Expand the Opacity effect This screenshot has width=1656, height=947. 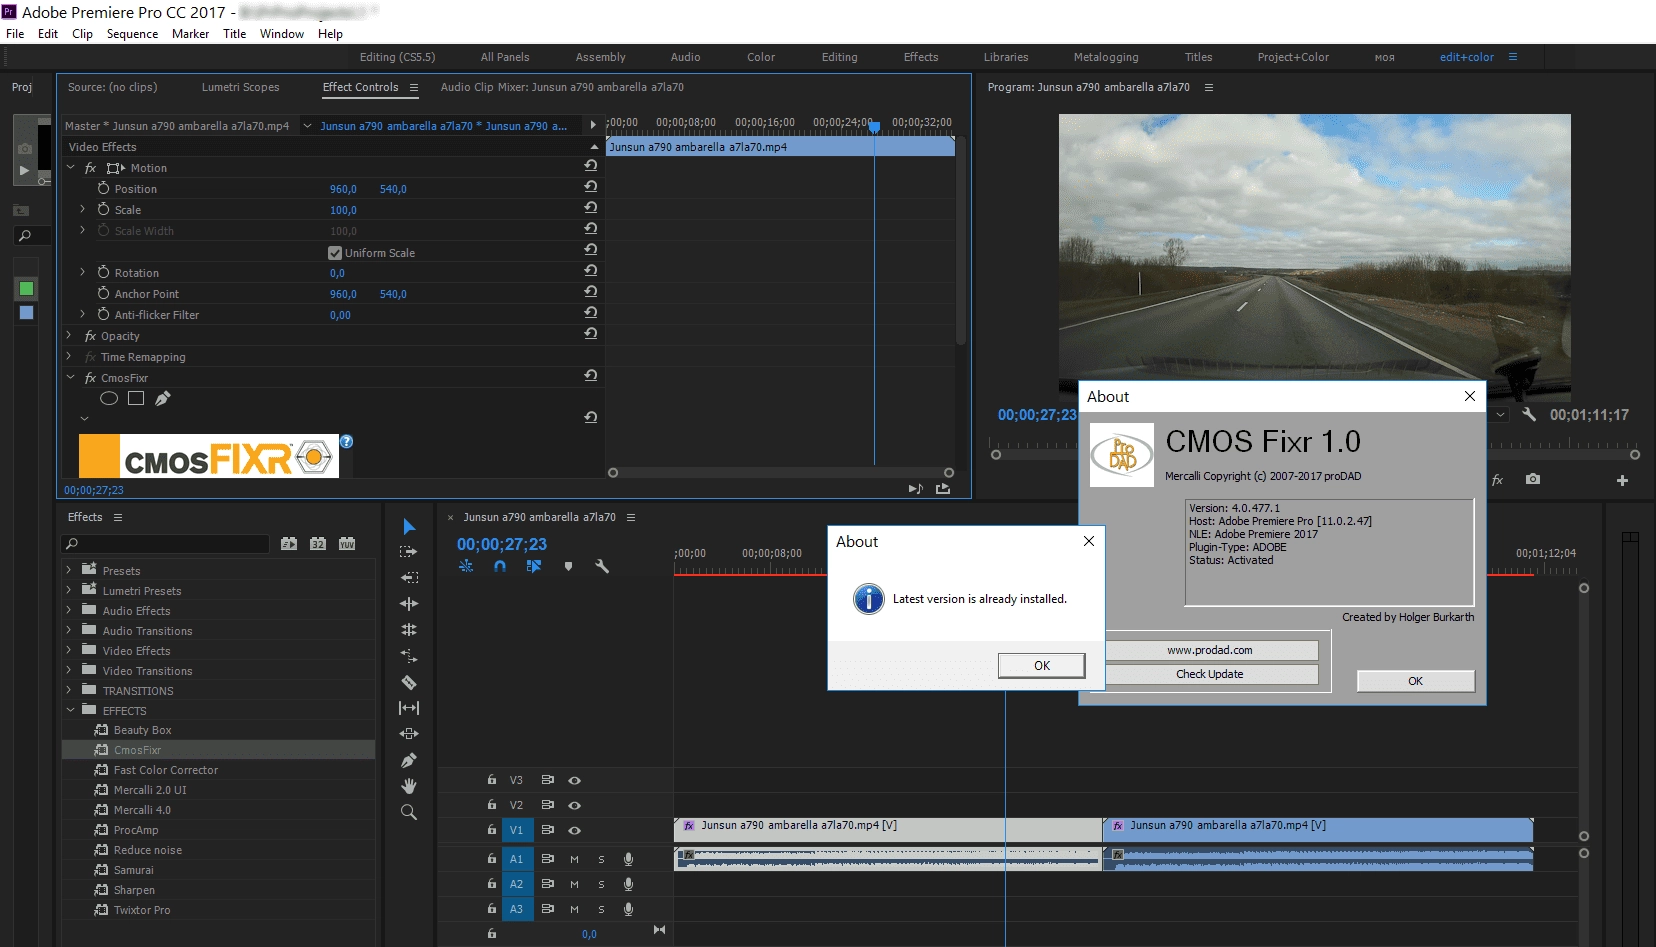coord(69,335)
